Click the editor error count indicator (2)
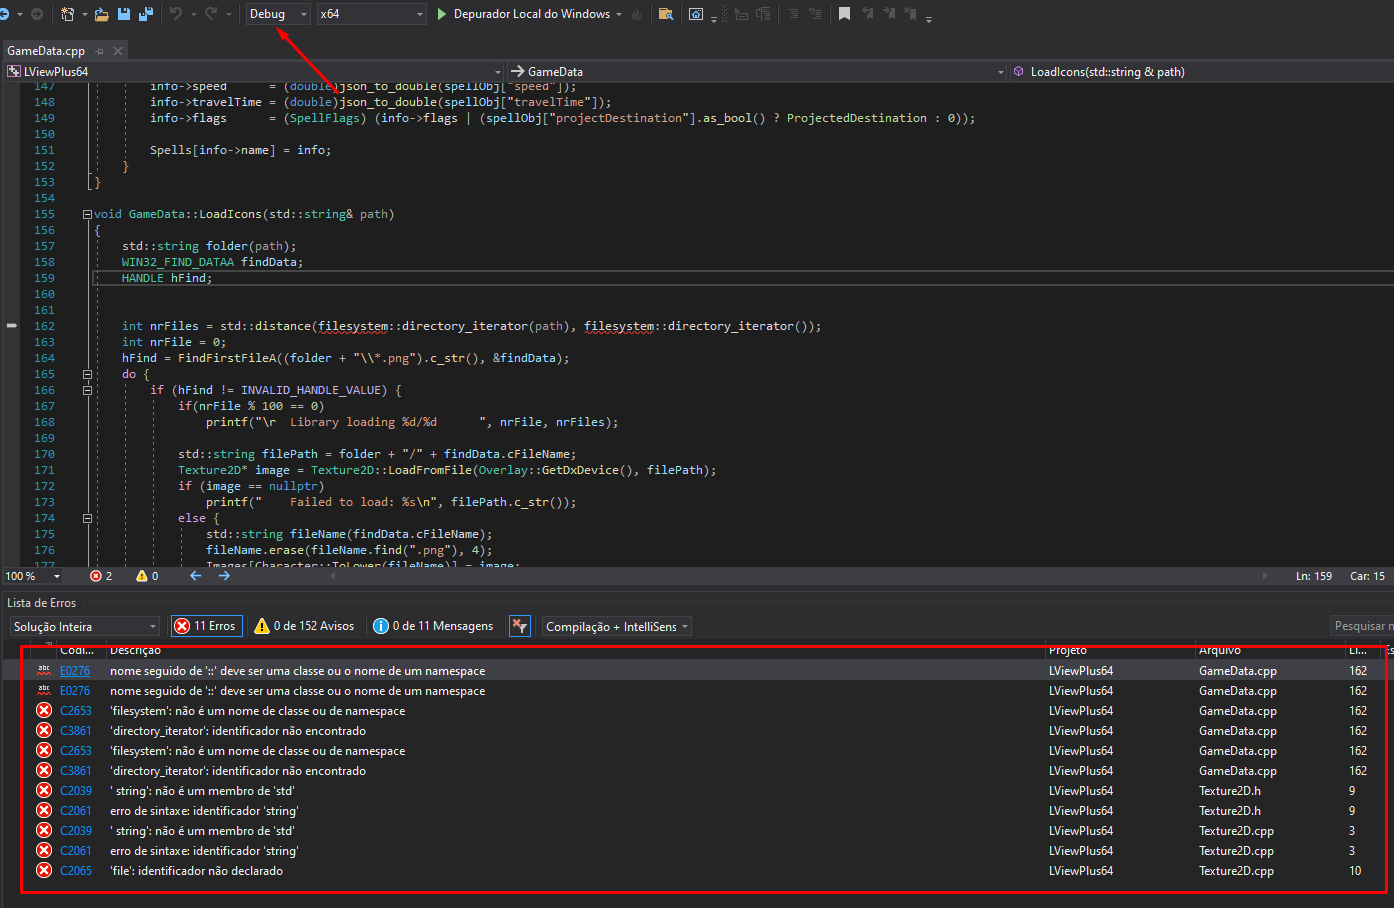This screenshot has height=908, width=1394. point(101,576)
